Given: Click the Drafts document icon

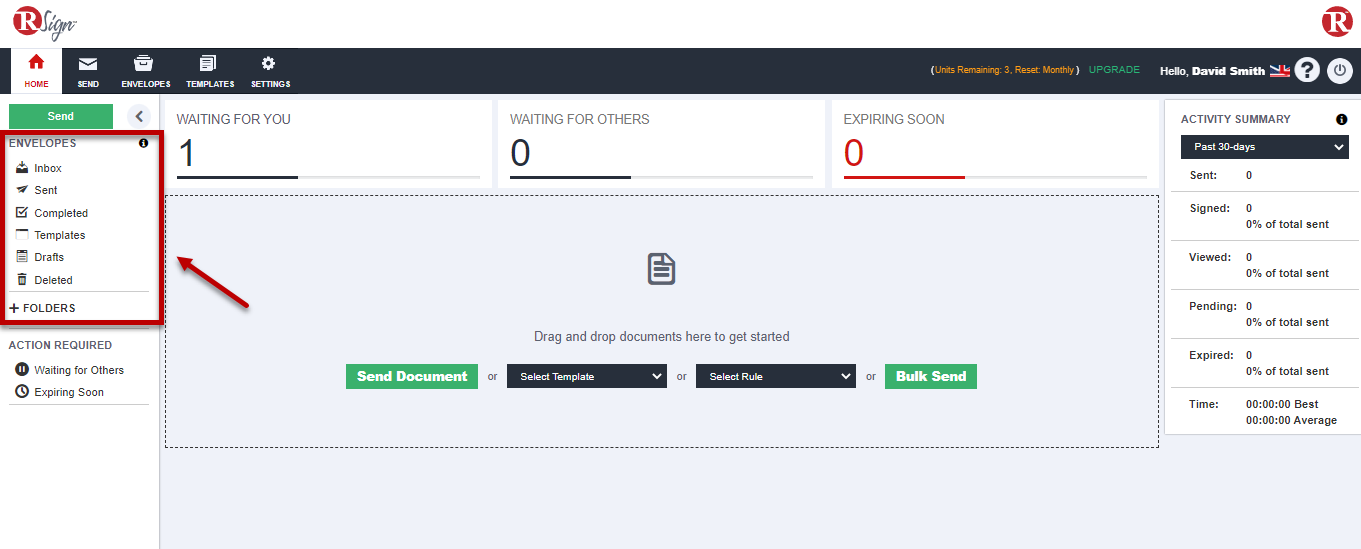Looking at the screenshot, I should [22, 256].
